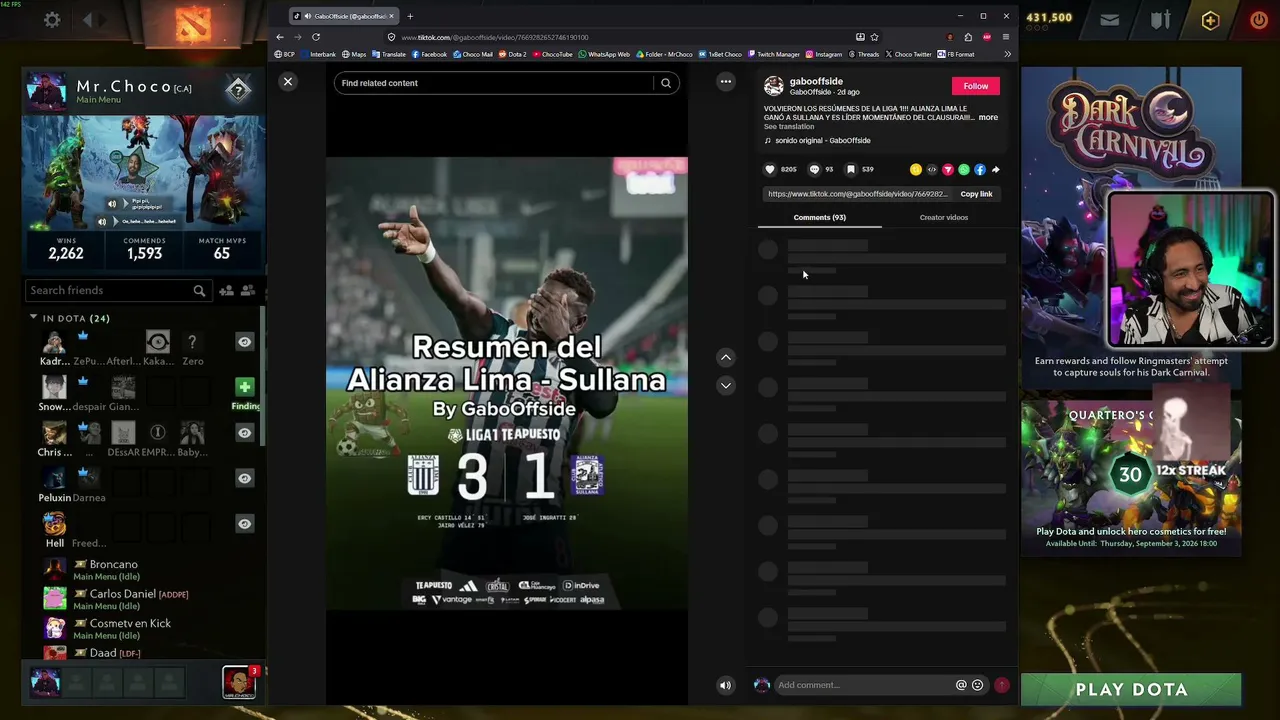Open the Dota Plus gold badge

pyautogui.click(x=1210, y=20)
